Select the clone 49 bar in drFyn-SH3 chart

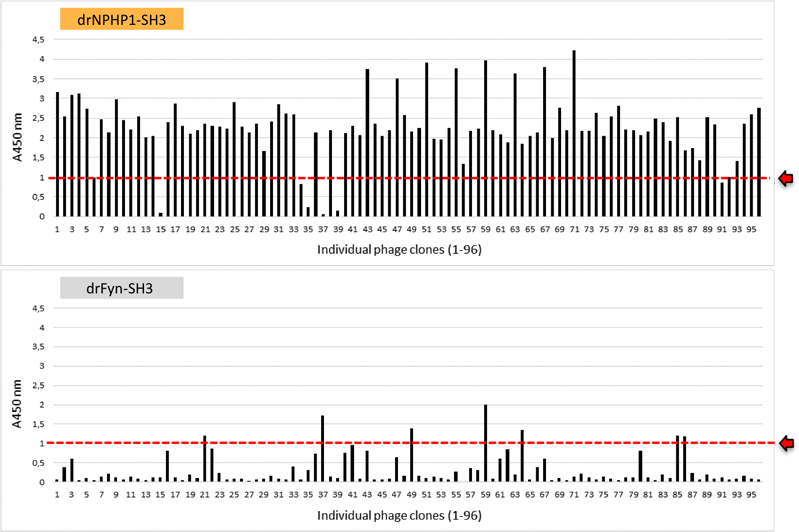coord(412,455)
